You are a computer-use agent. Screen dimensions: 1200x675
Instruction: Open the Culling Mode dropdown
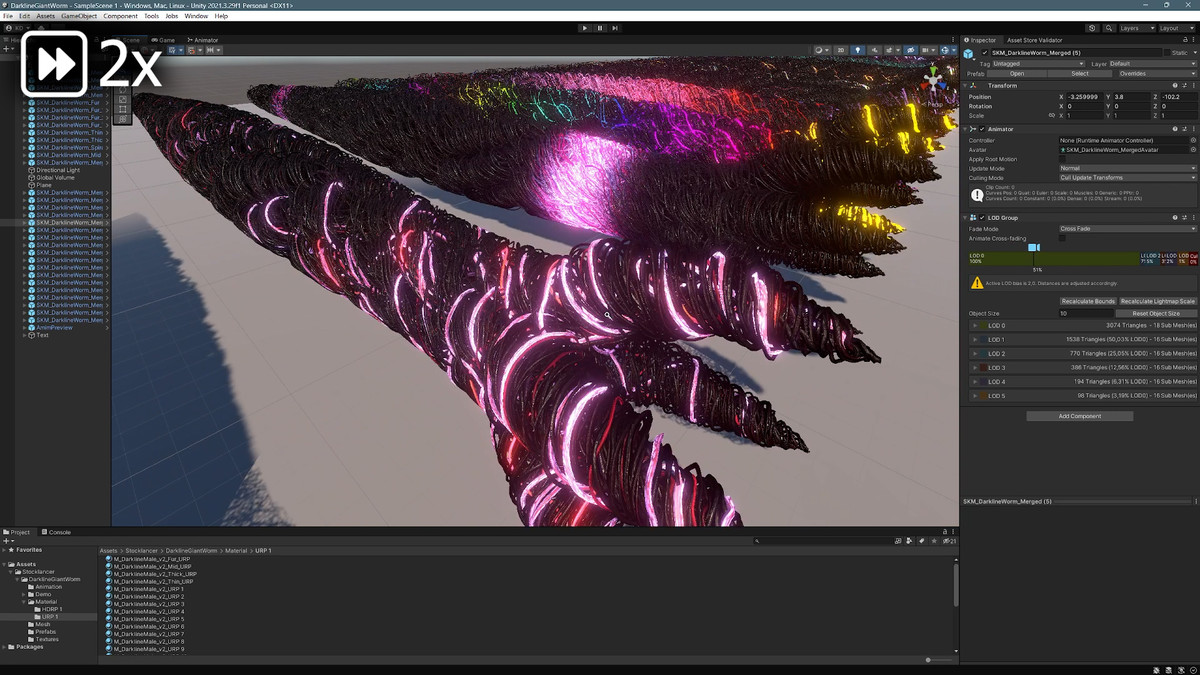pyautogui.click(x=1127, y=178)
